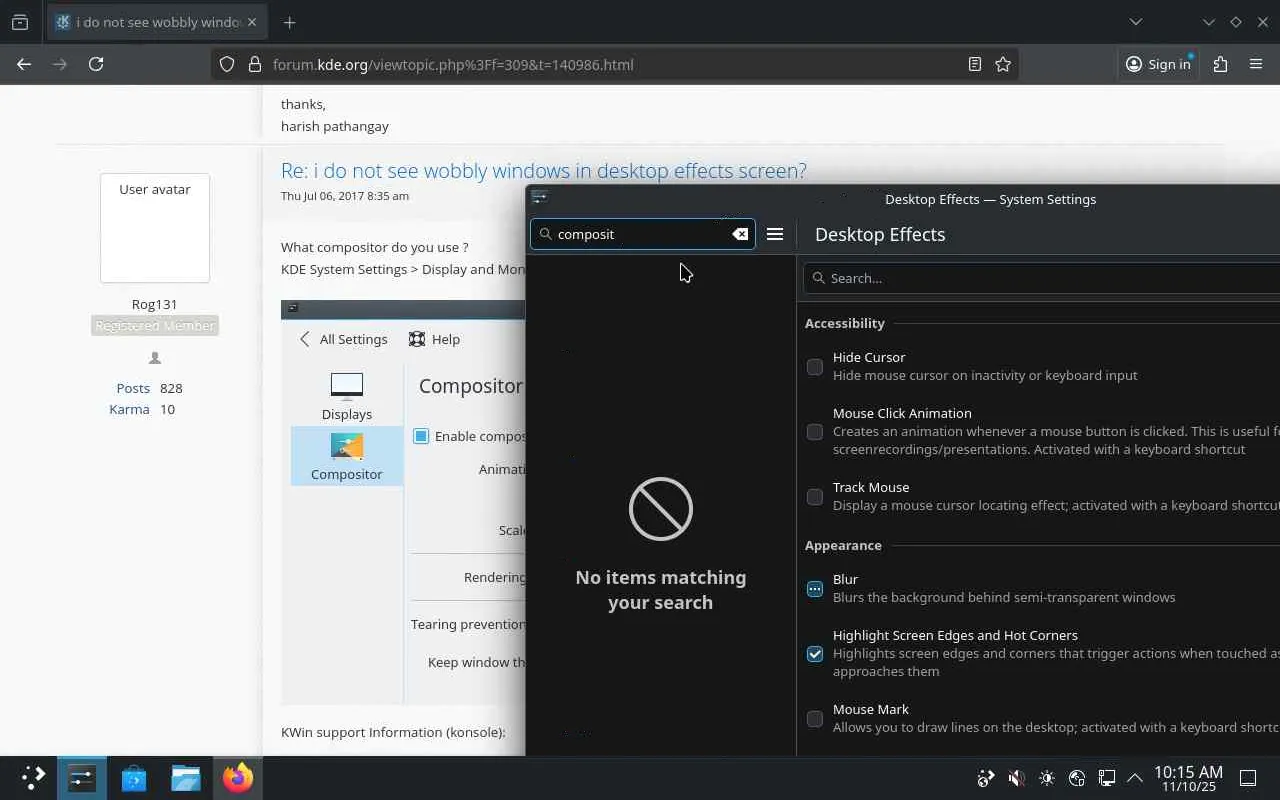Click the Desktop Effects search field
This screenshot has width=1280, height=800.
(1042, 278)
